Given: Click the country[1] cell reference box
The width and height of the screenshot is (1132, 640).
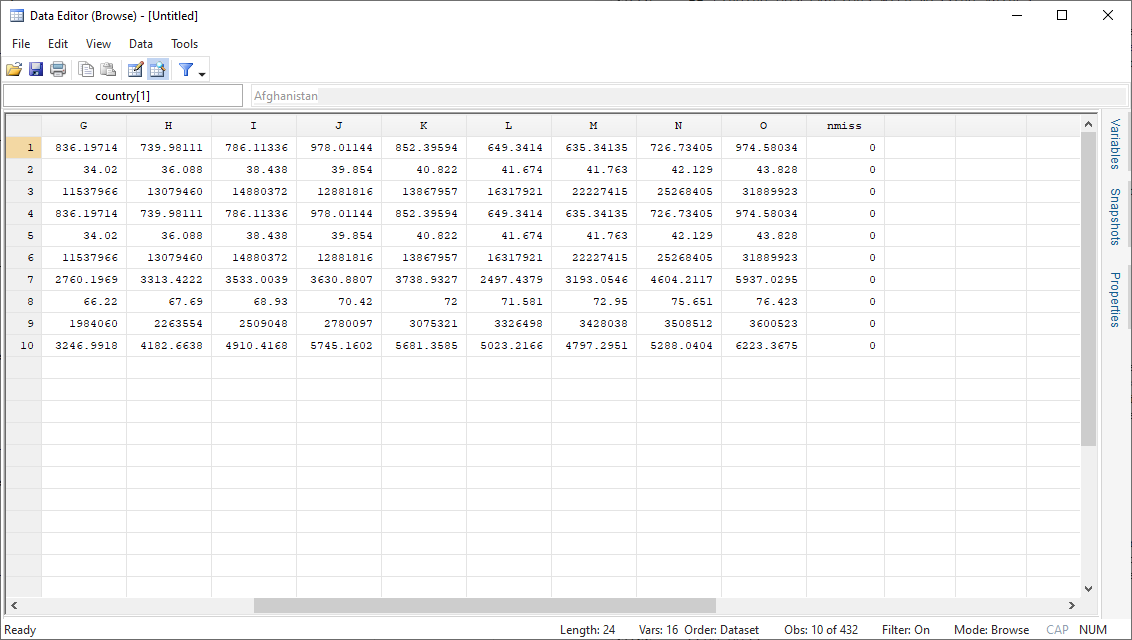Looking at the screenshot, I should [x=123, y=96].
